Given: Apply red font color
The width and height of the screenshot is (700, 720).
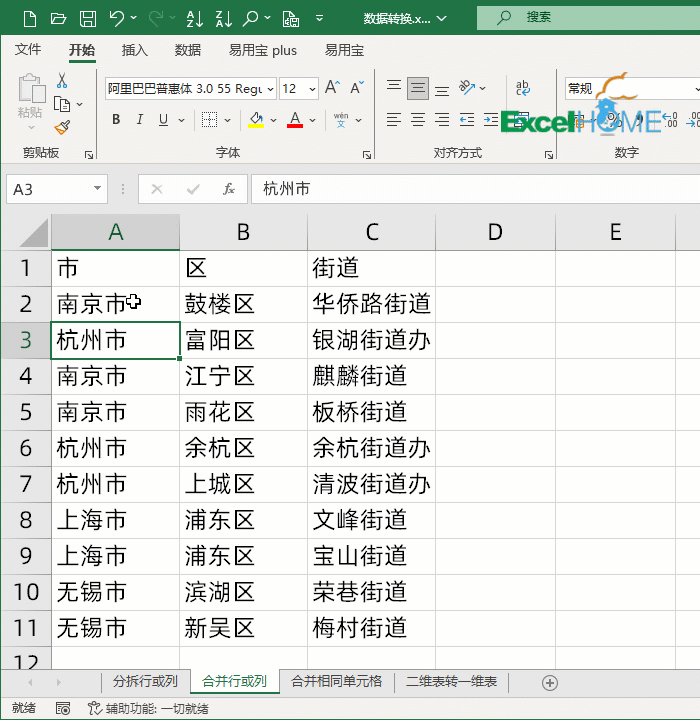Looking at the screenshot, I should (295, 120).
